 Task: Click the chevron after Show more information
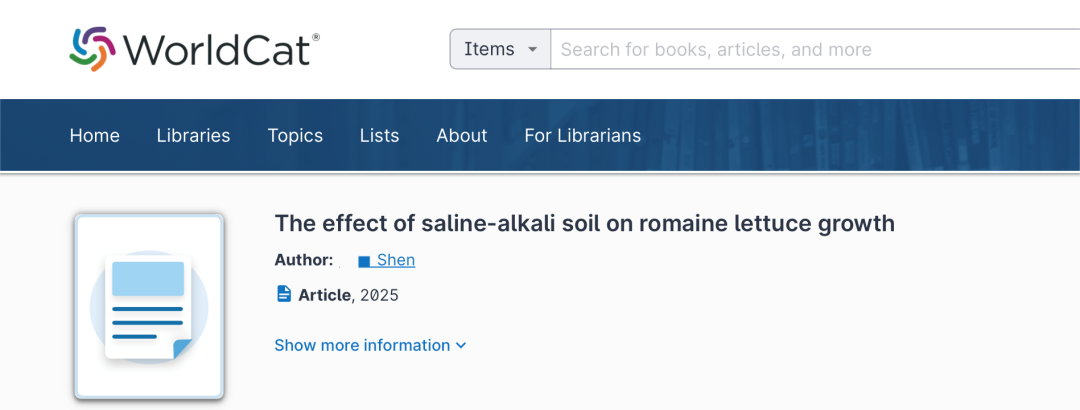[x=461, y=345]
